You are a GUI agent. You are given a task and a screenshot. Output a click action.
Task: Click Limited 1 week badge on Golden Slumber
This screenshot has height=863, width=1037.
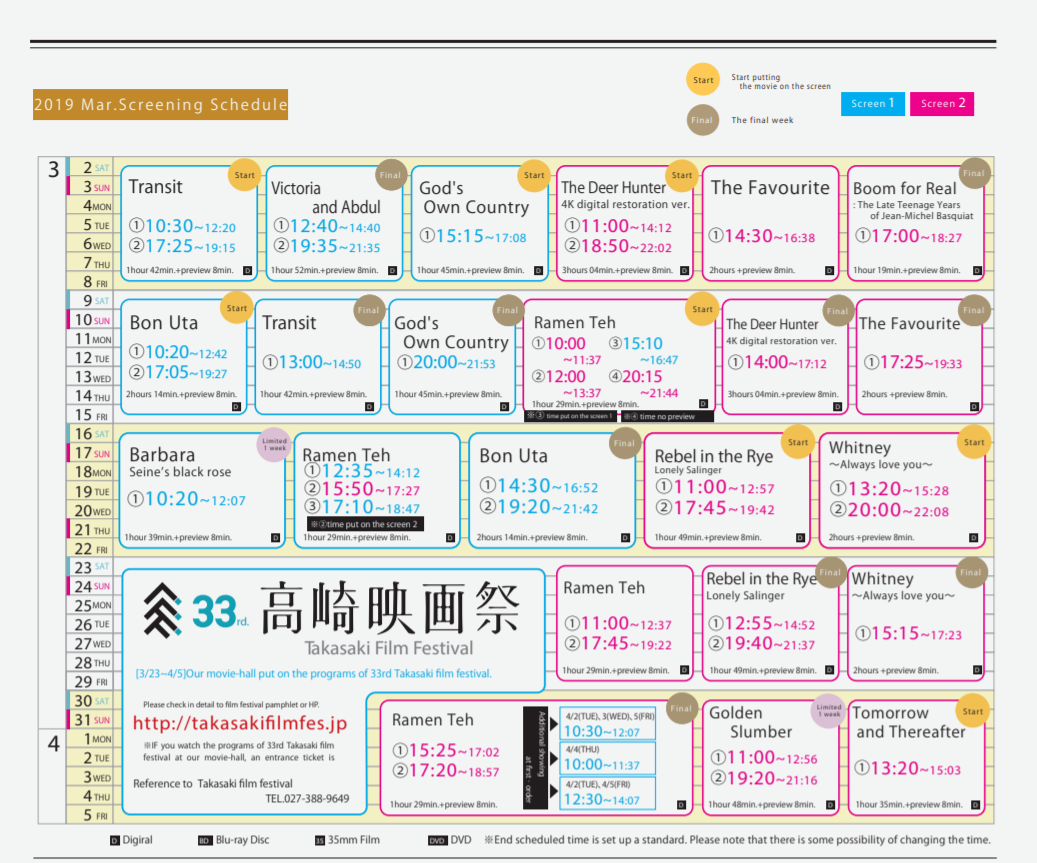pos(828,711)
